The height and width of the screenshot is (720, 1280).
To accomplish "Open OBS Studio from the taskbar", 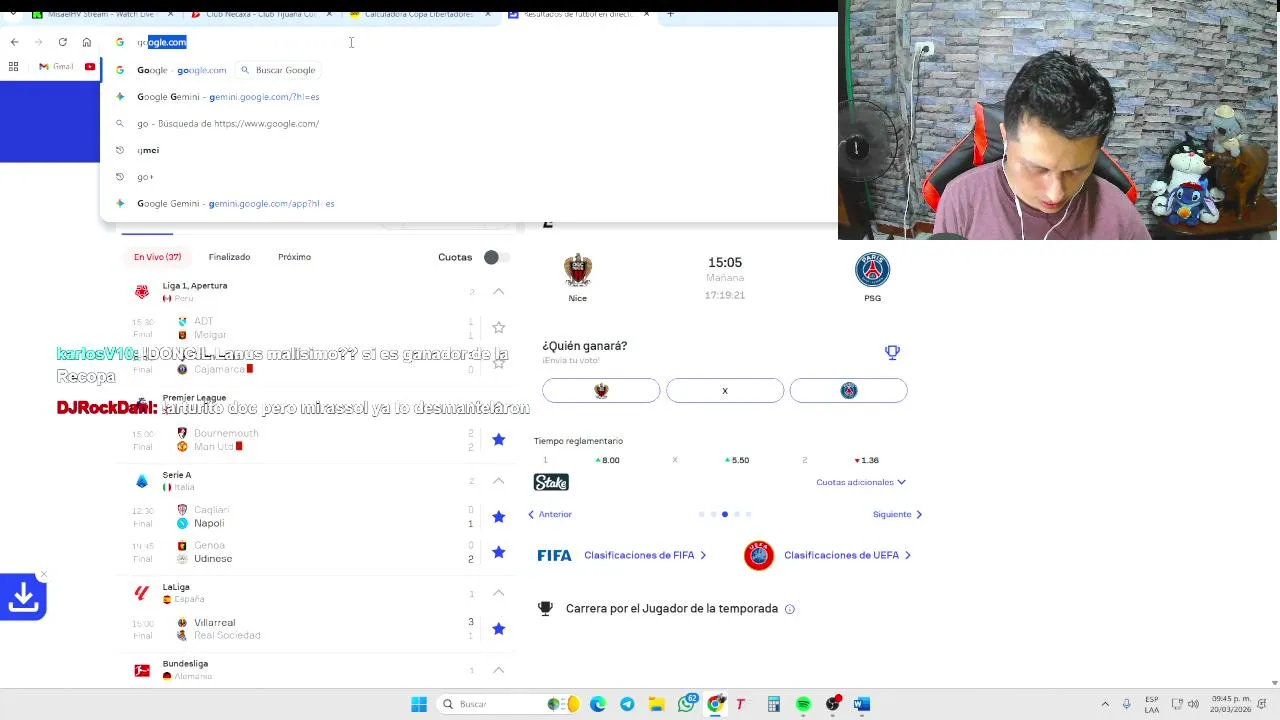I will click(x=833, y=704).
